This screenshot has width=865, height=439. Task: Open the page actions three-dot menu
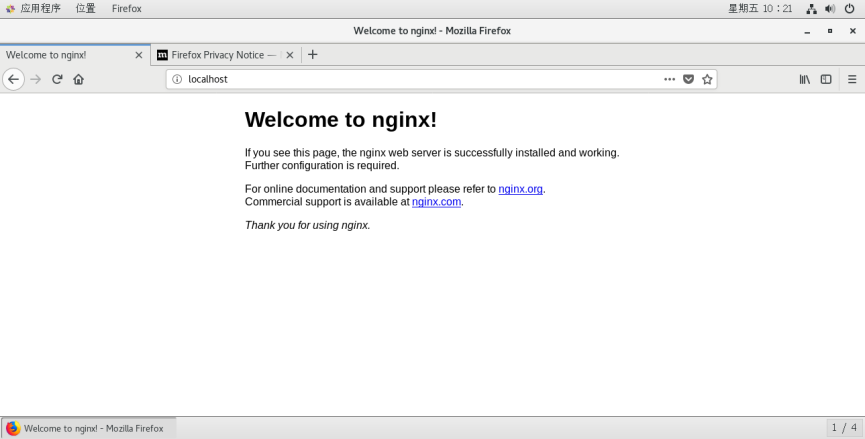point(669,79)
